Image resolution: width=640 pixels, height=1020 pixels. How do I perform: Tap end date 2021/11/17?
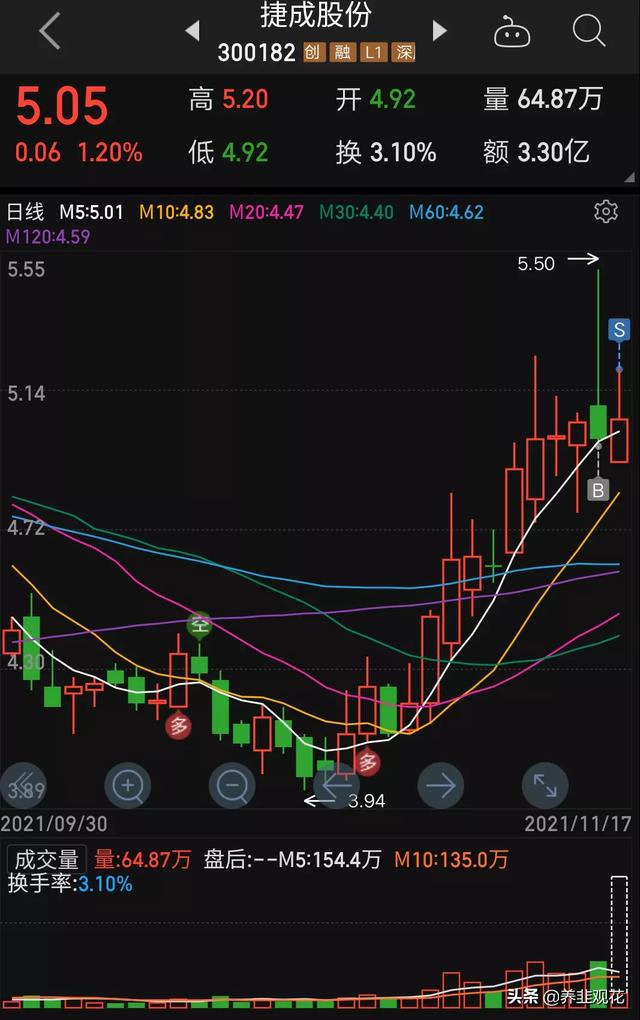coord(578,824)
